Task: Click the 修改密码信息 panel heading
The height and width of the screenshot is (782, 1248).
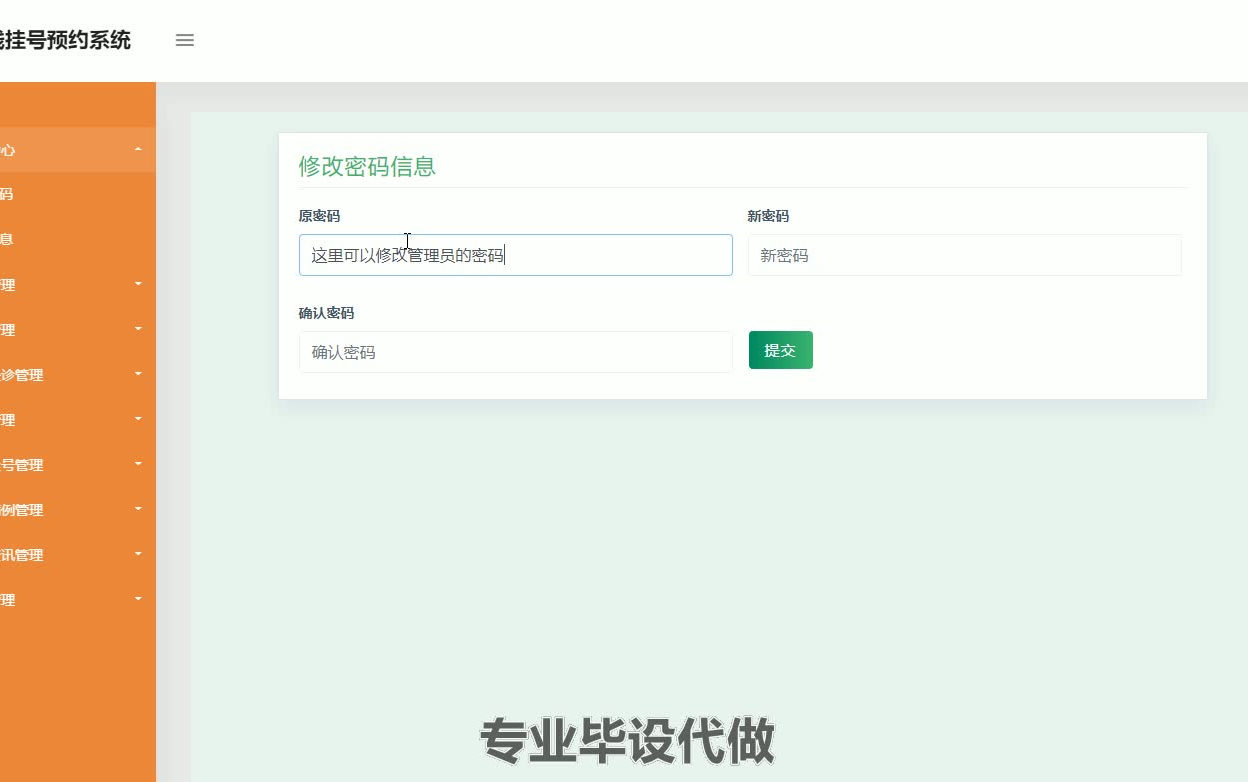Action: click(x=366, y=165)
